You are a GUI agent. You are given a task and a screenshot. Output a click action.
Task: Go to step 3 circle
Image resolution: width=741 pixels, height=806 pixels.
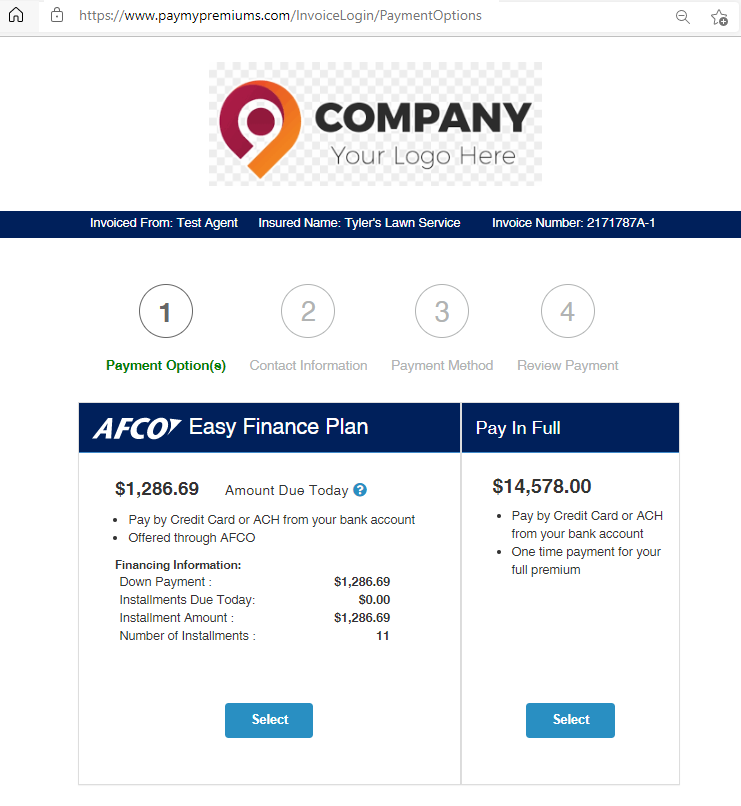(x=442, y=312)
